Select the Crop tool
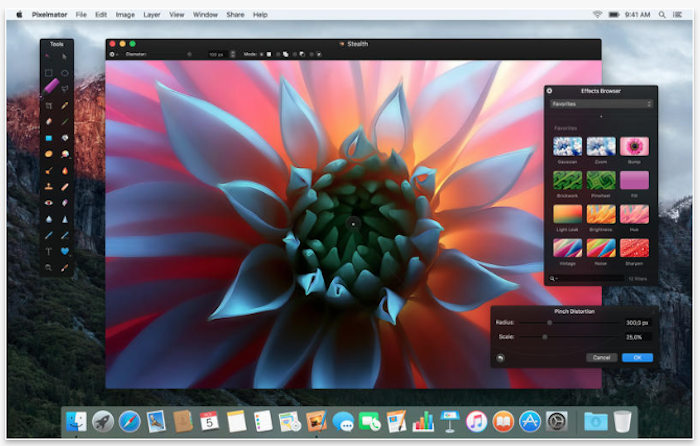This screenshot has width=700, height=446. coord(49,106)
